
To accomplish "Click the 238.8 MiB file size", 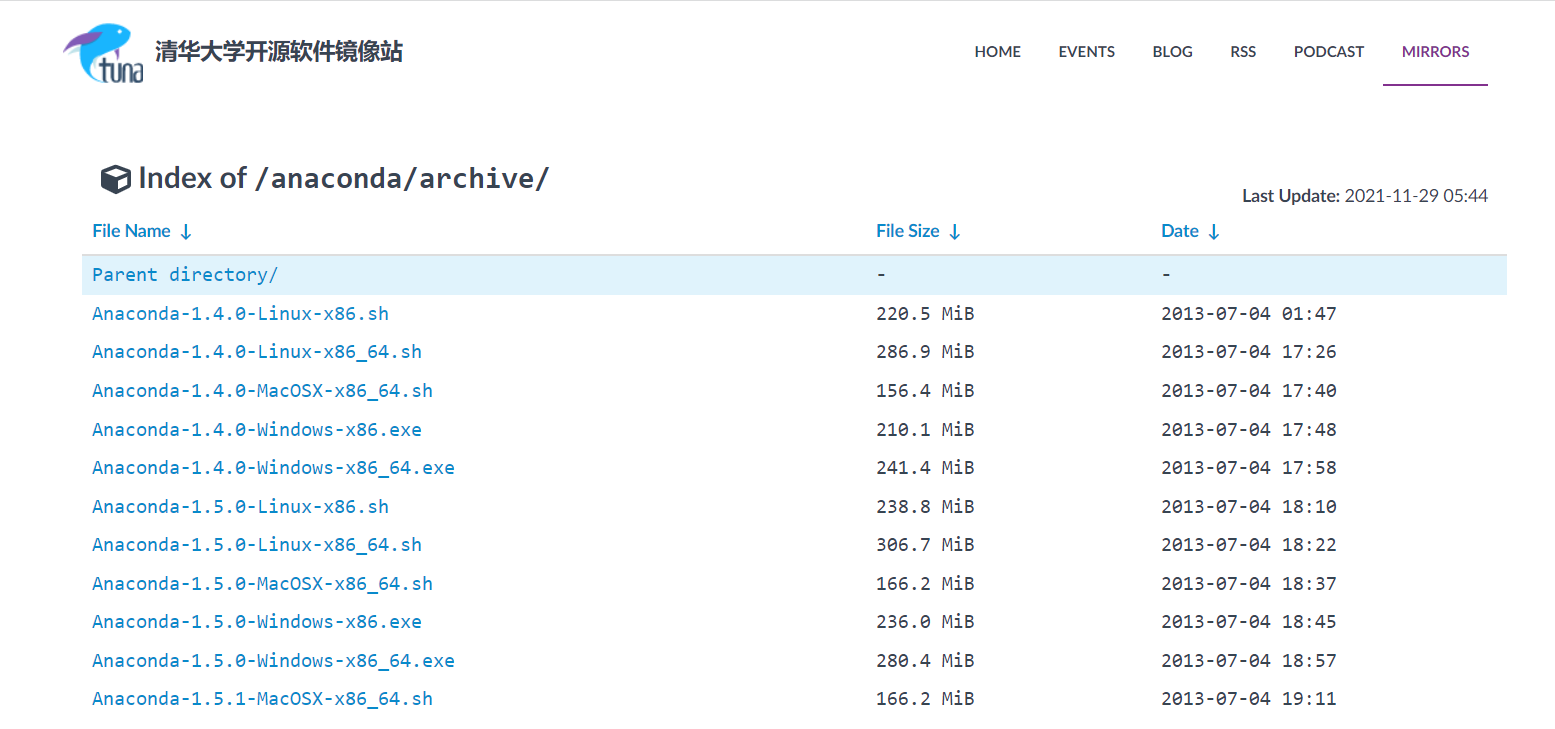I will click(x=925, y=506).
